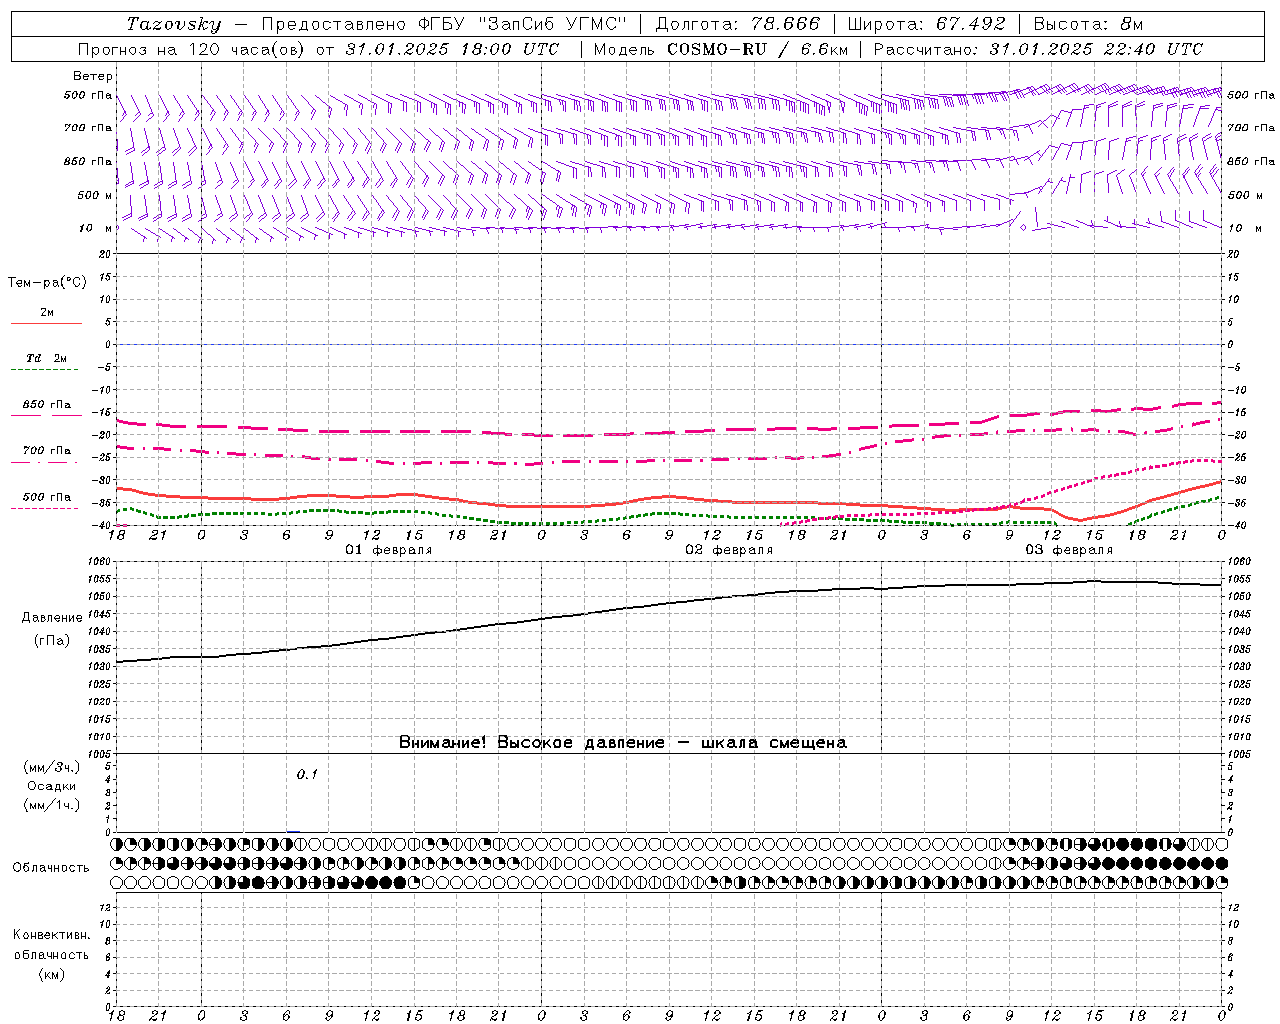
Task: Select the 500 м wind level label on the left
Action: click(95, 195)
